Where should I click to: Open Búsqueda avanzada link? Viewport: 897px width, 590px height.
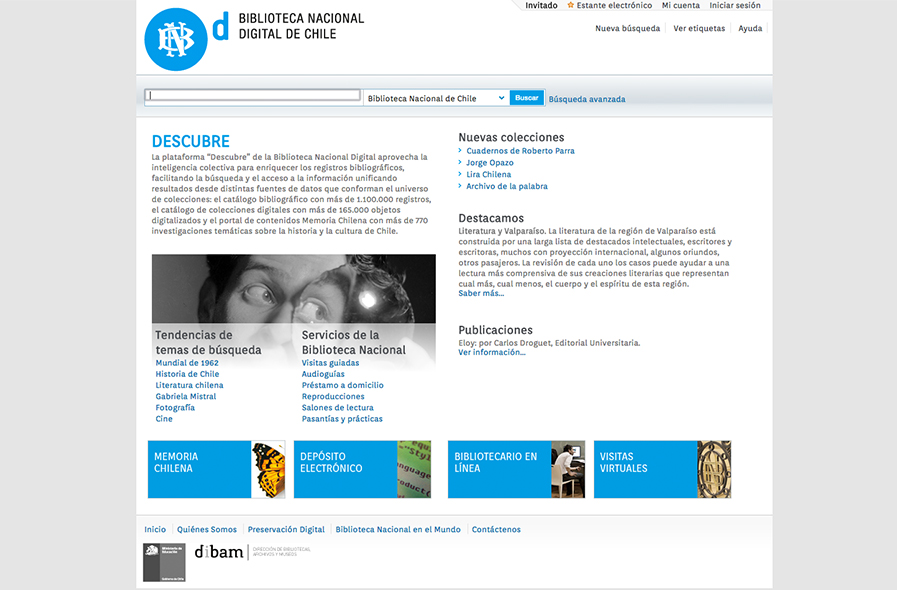click(587, 99)
